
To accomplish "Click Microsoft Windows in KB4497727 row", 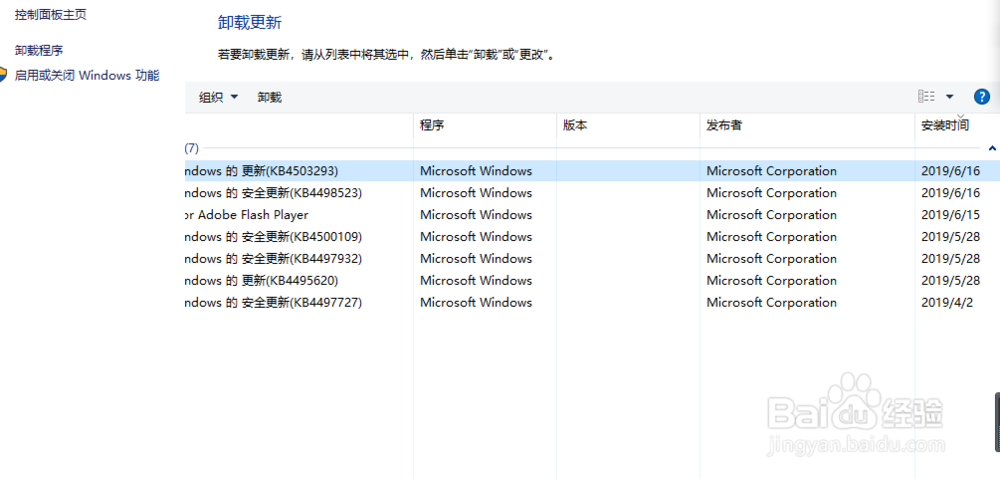I will pyautogui.click(x=476, y=302).
